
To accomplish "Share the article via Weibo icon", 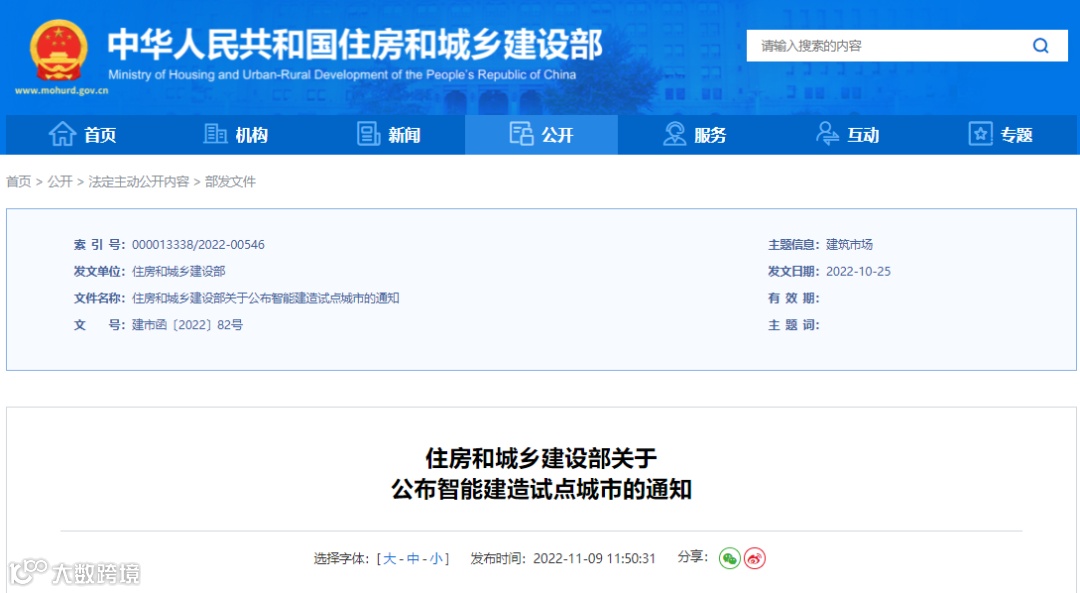I will [x=755, y=558].
